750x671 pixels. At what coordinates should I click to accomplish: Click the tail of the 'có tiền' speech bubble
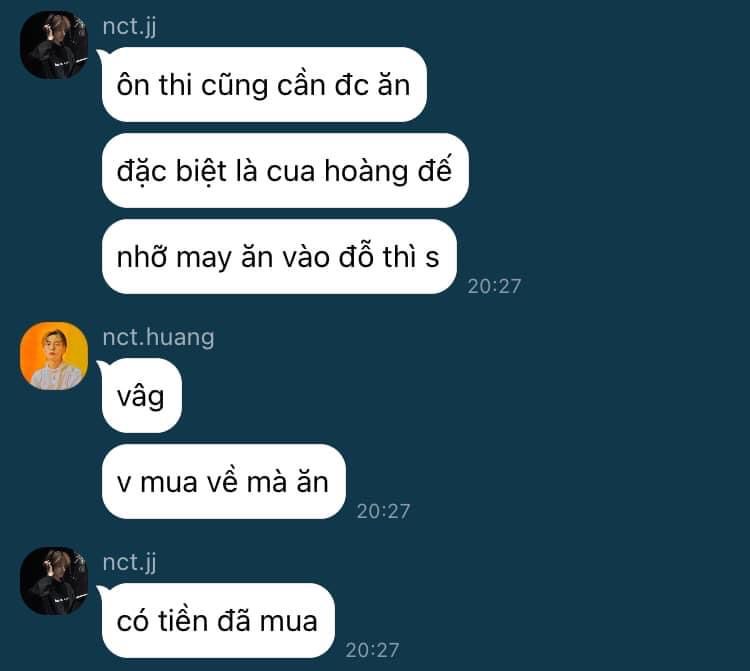tap(101, 591)
